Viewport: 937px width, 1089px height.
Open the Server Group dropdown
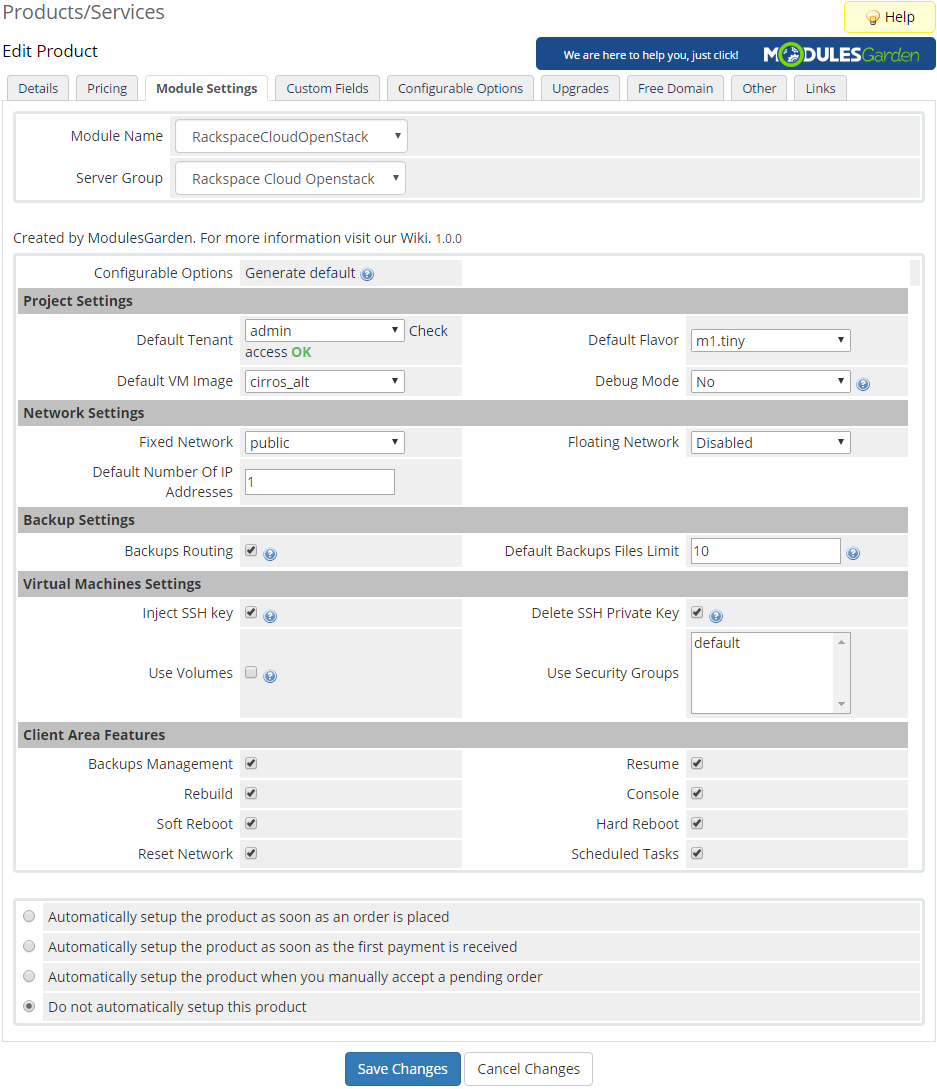pyautogui.click(x=289, y=177)
